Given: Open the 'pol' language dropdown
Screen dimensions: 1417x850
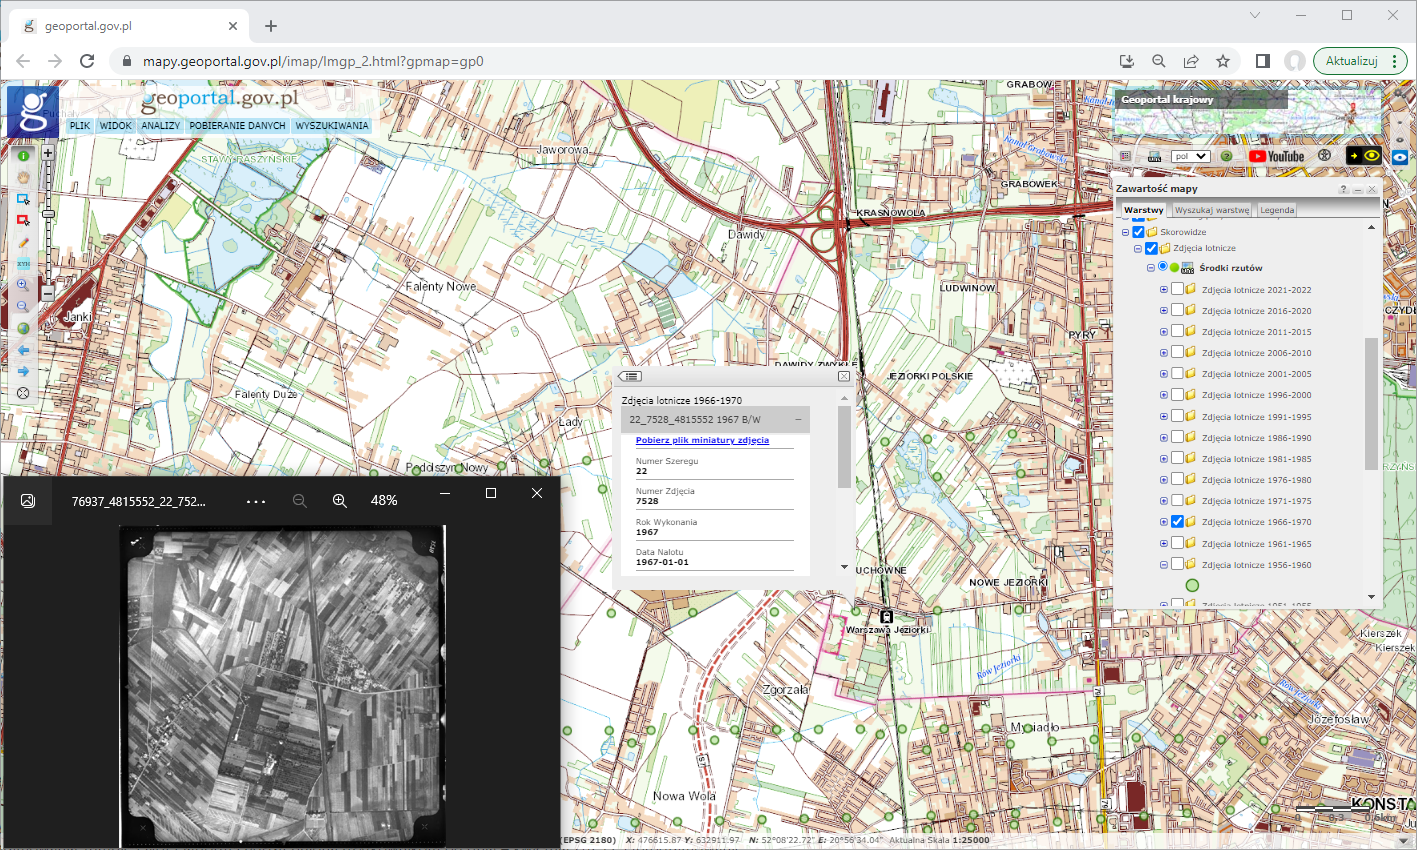Looking at the screenshot, I should [1190, 157].
